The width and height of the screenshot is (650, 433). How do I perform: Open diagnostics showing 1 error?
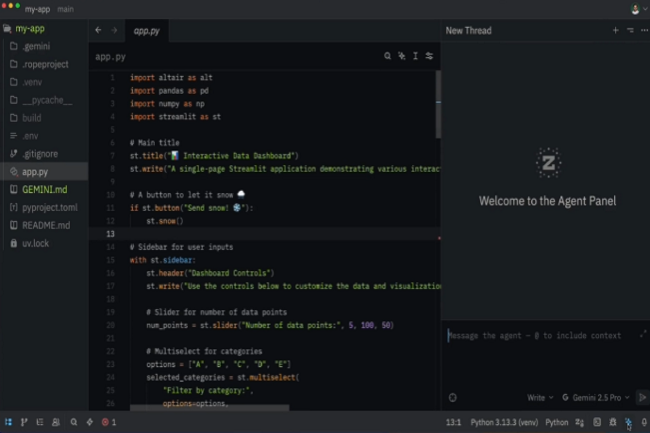pos(109,422)
